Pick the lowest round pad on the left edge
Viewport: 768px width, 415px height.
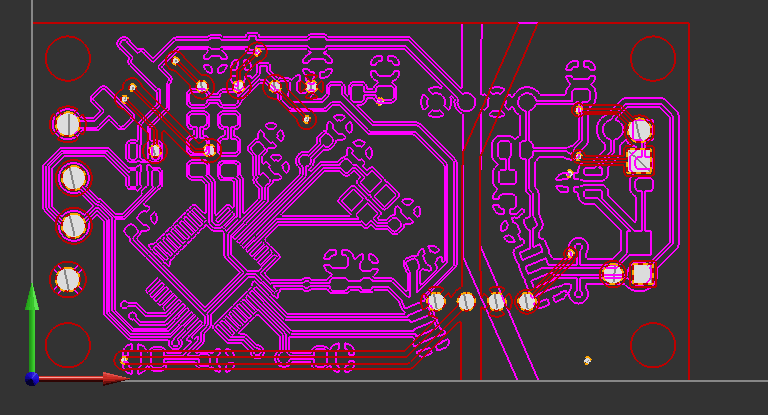click(67, 279)
